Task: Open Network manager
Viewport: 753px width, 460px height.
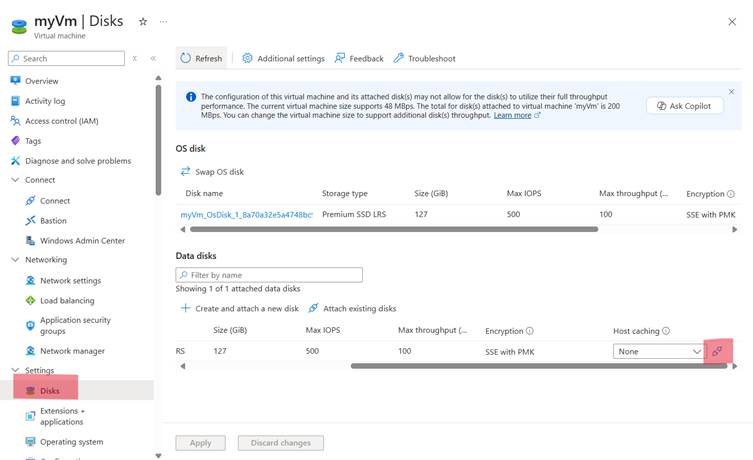Action: click(x=73, y=351)
